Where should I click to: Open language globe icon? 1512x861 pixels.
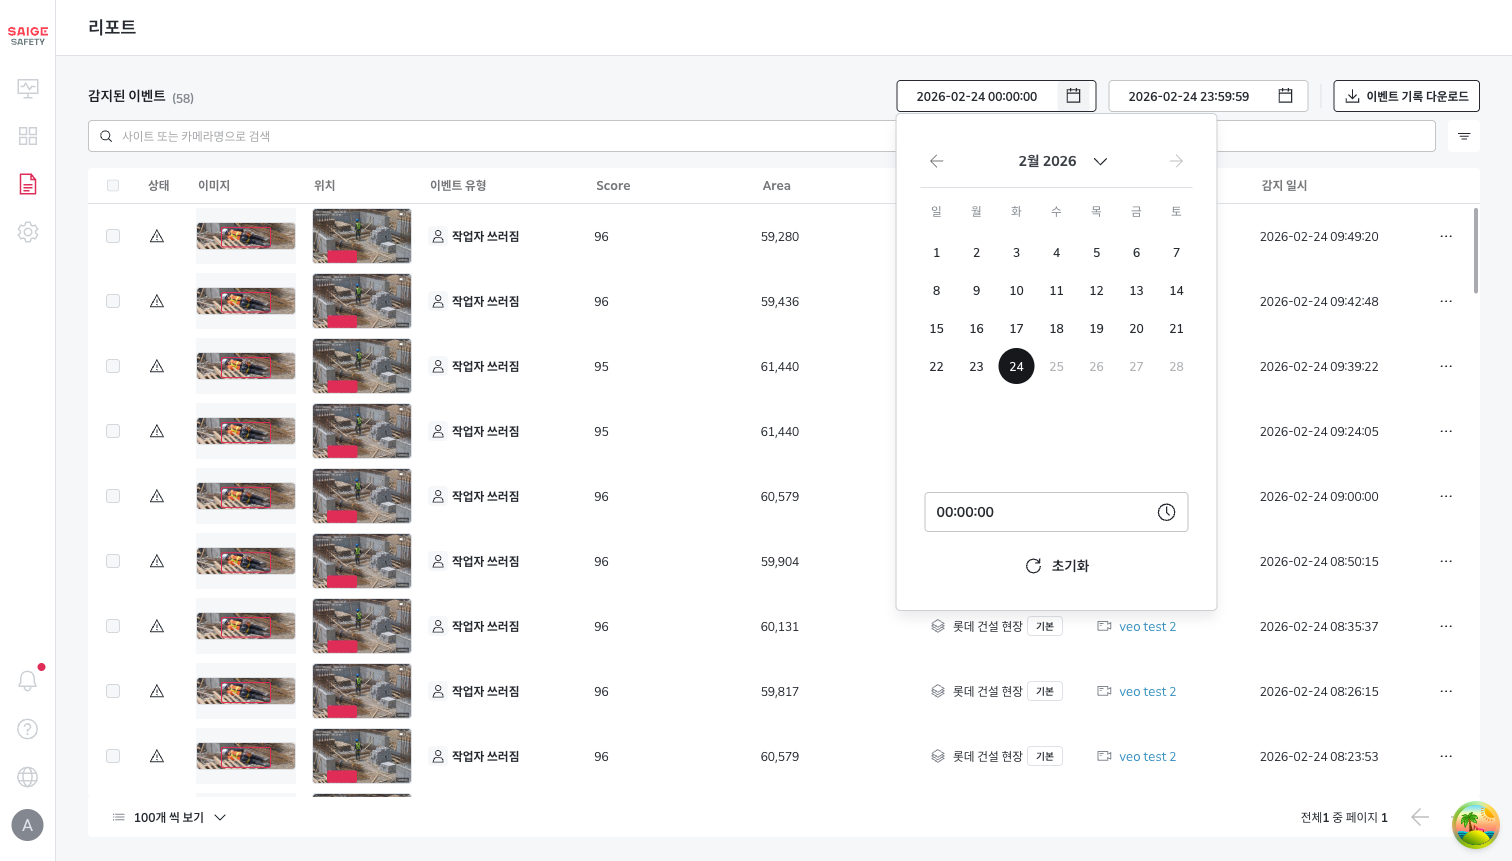coord(28,777)
